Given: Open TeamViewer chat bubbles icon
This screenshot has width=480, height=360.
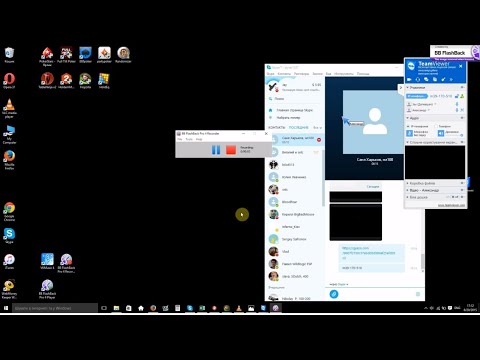Looking at the screenshot, I should tap(426, 79).
